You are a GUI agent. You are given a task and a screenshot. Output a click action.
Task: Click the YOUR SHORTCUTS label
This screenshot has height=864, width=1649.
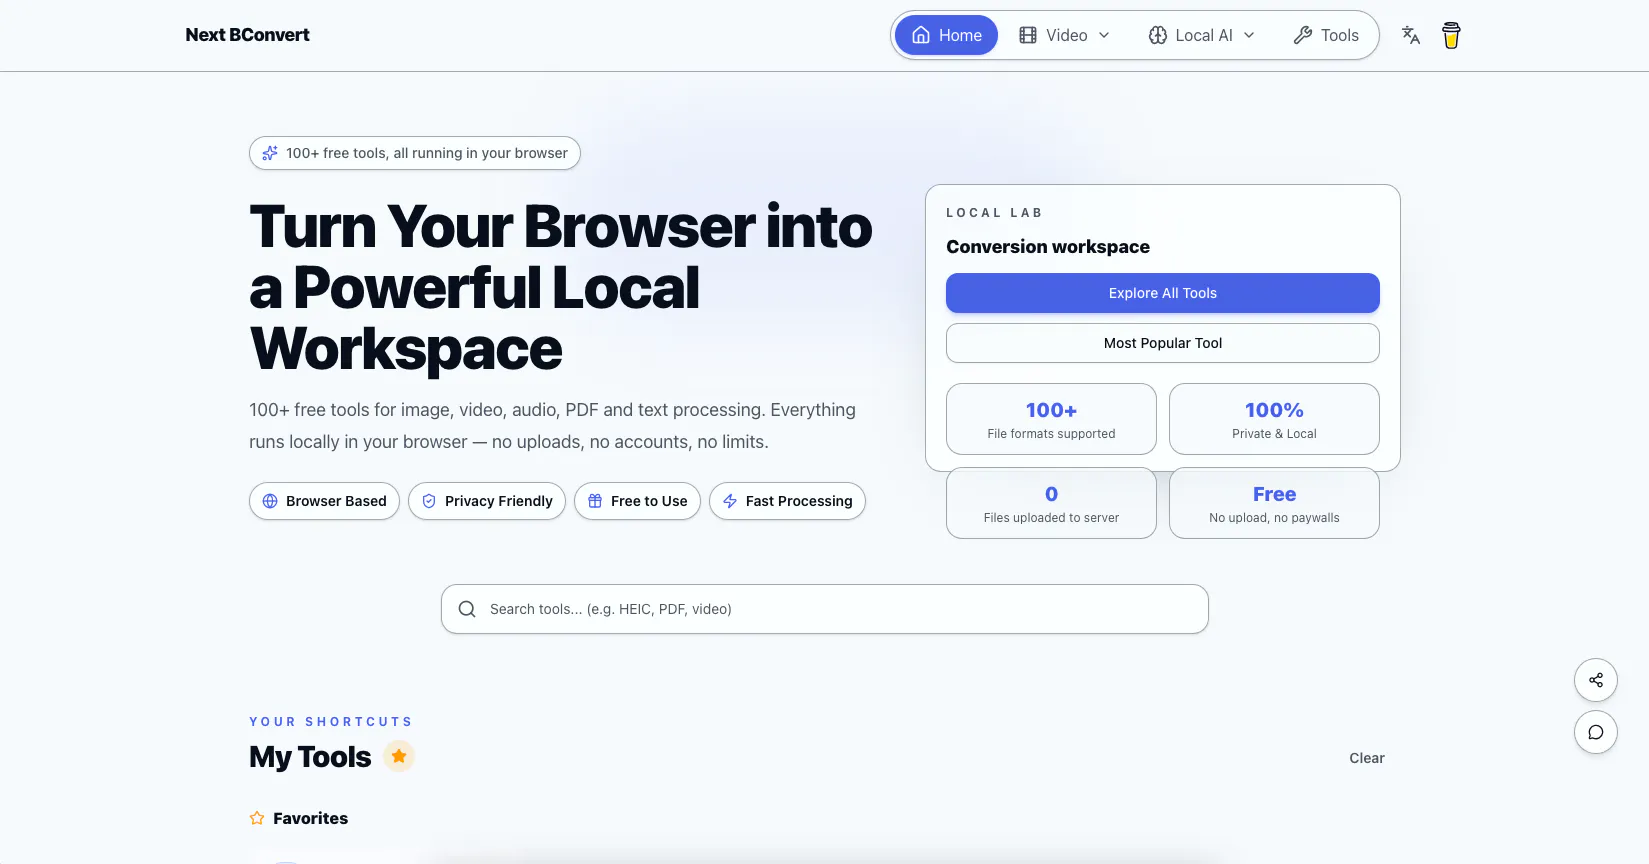pos(331,722)
